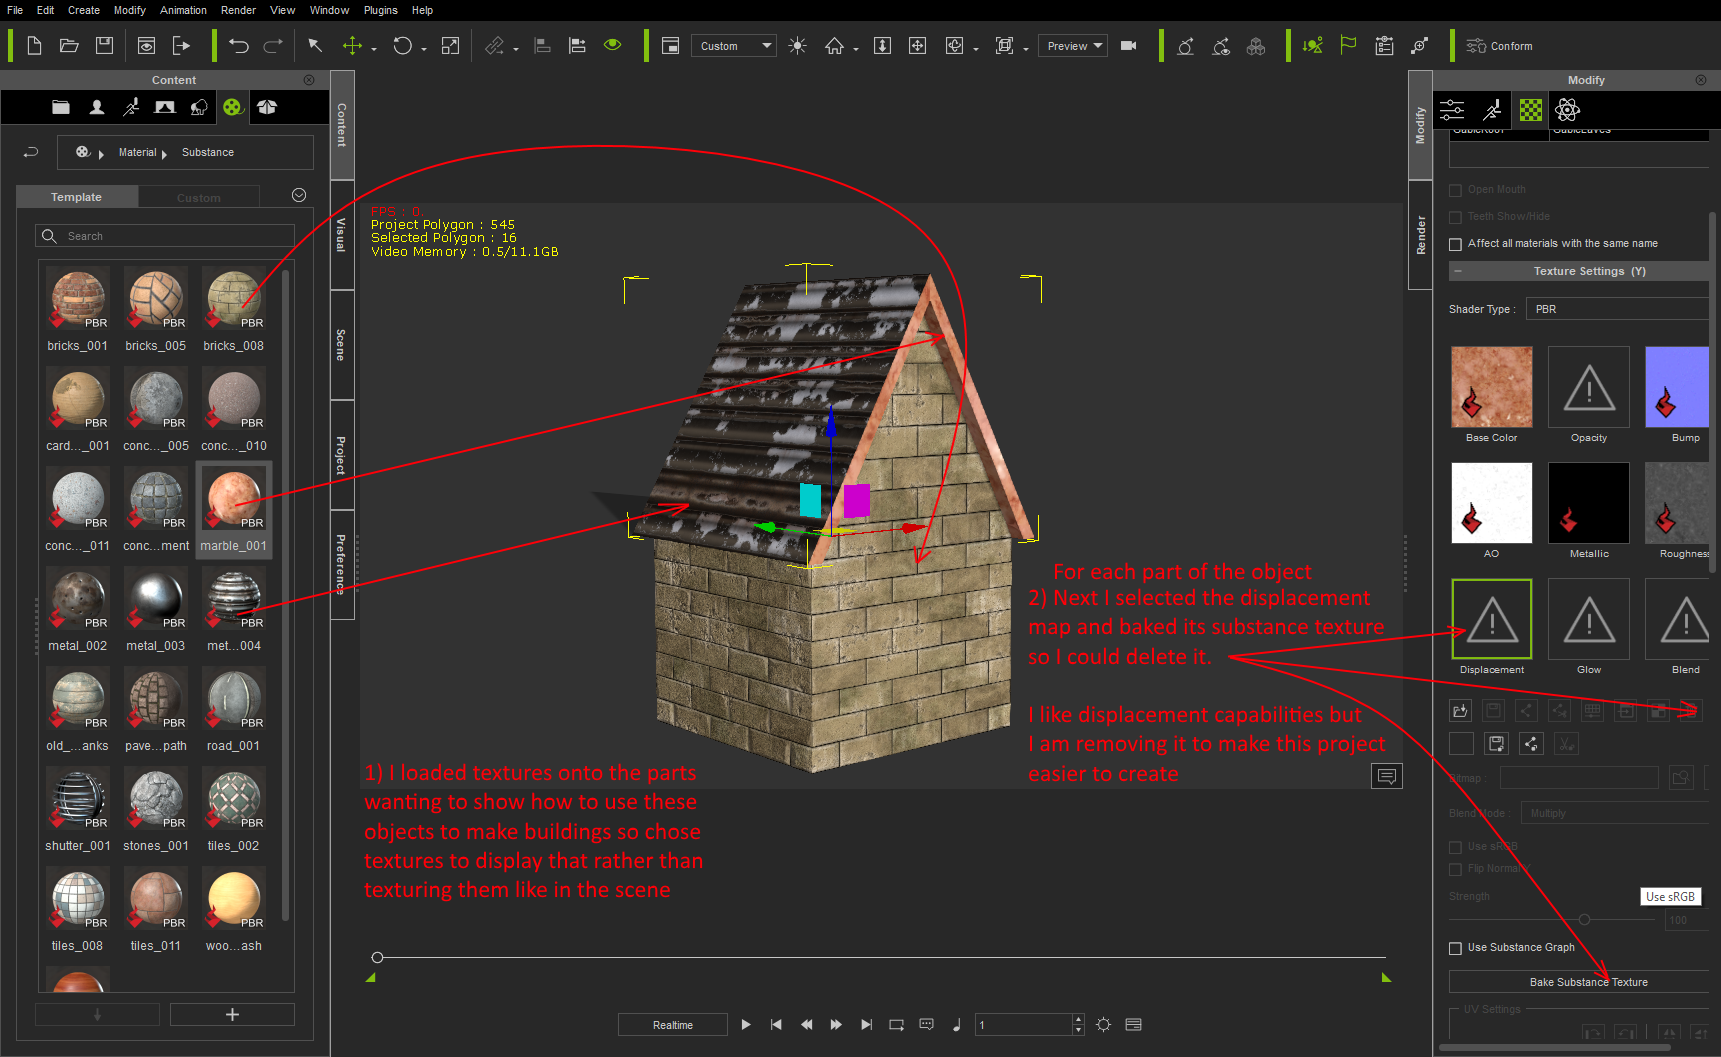The width and height of the screenshot is (1721, 1057).
Task: Click the Strength slider handle
Action: pyautogui.click(x=1584, y=919)
